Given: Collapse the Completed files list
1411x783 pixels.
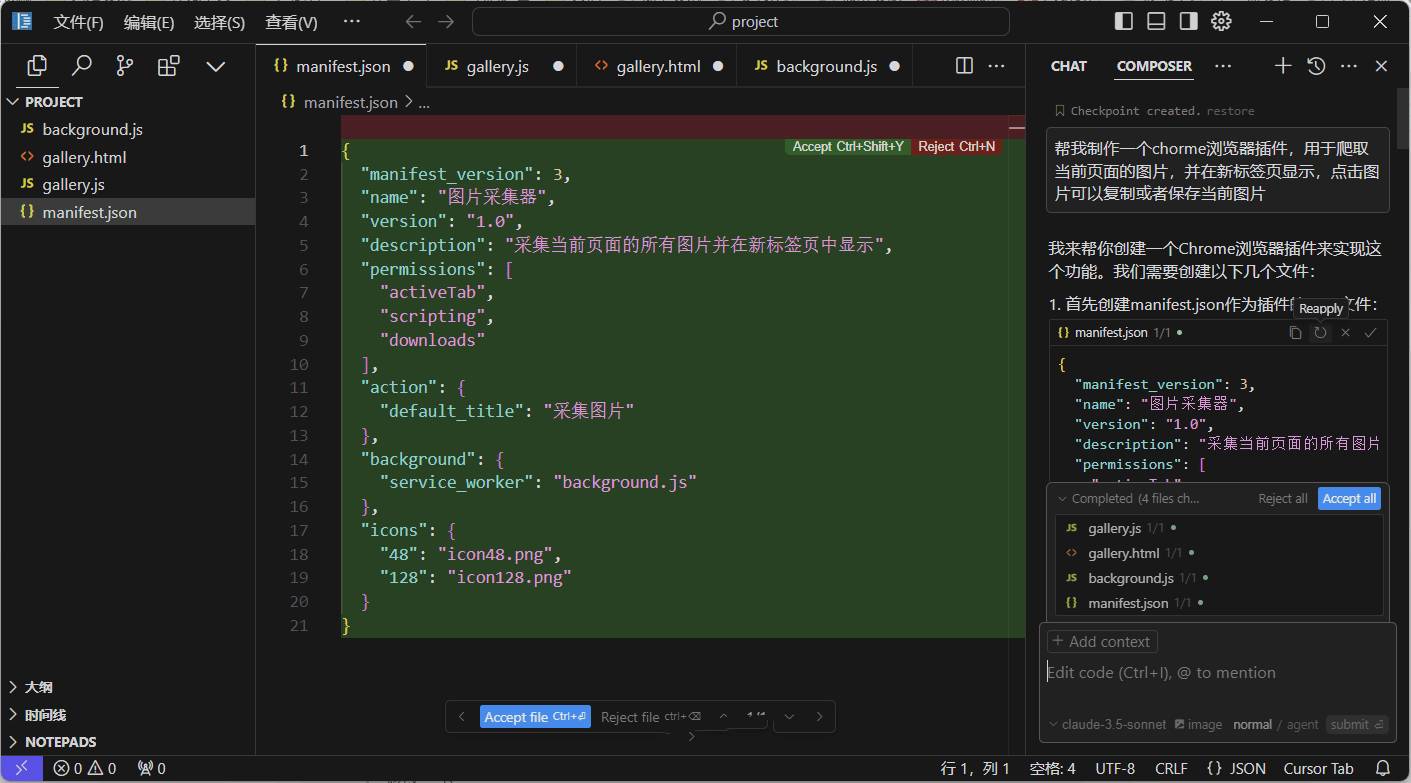Looking at the screenshot, I should pos(1062,498).
